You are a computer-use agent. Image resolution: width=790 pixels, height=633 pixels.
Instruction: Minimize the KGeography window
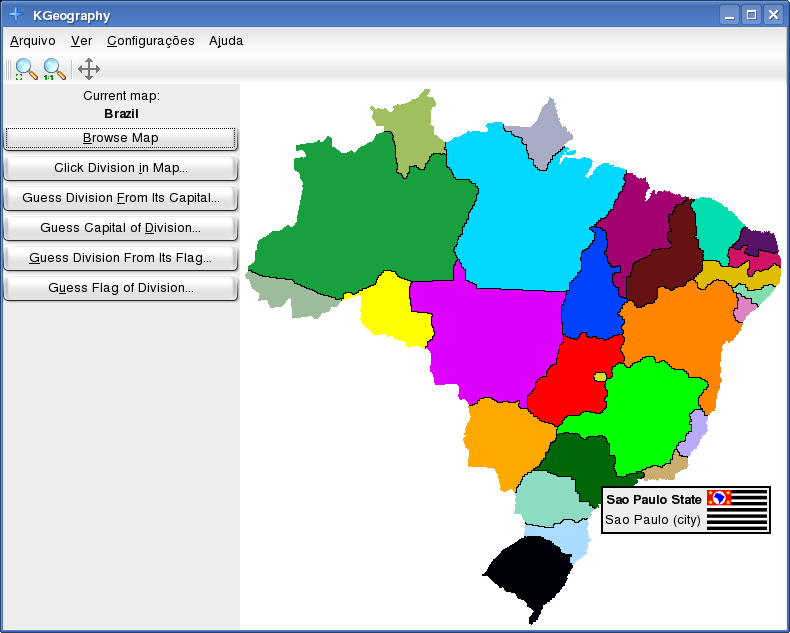pos(730,15)
